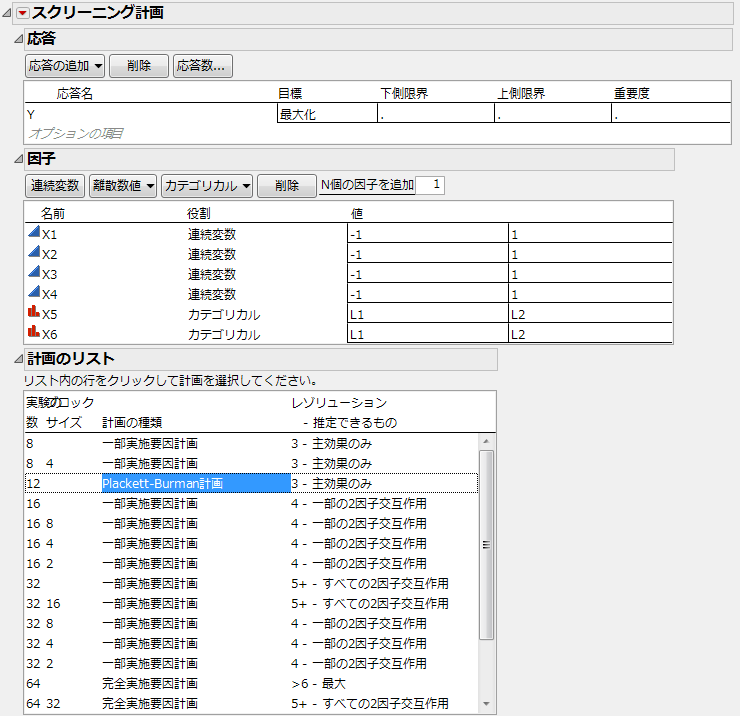Screen dimensions: 740x716
Task: Click the 応答数... button
Action: [x=203, y=66]
